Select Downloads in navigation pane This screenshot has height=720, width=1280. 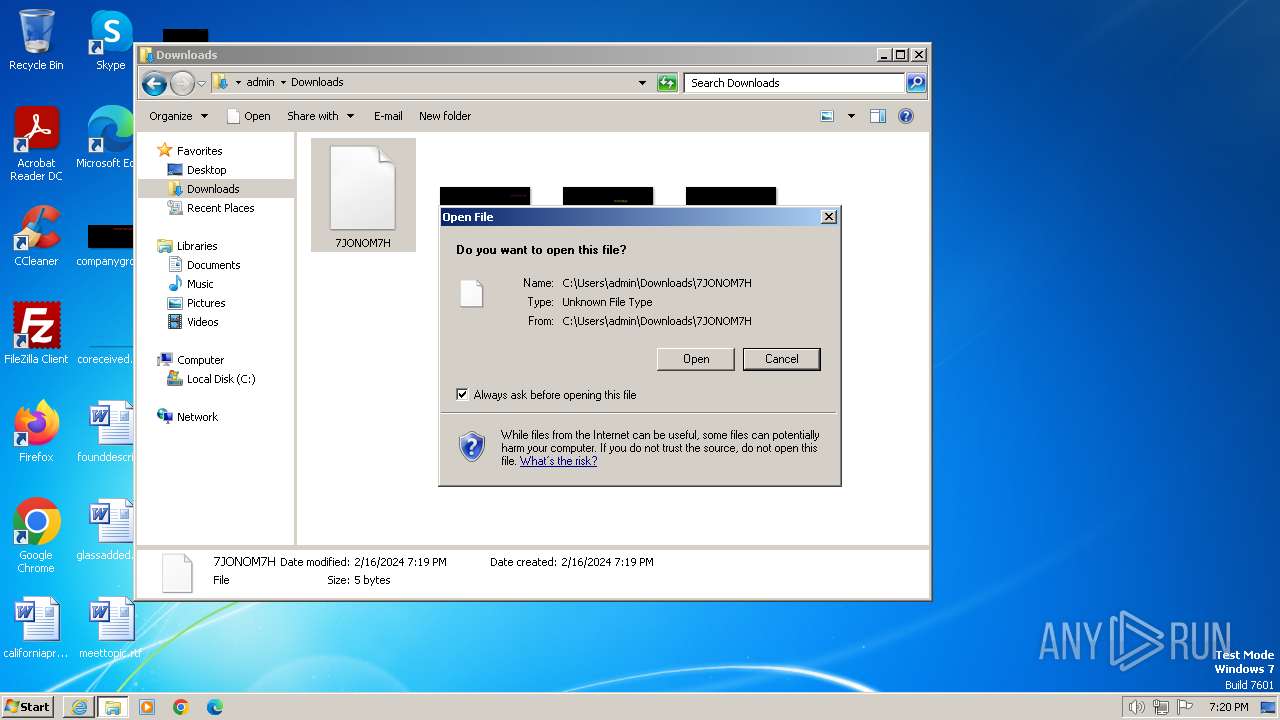pos(213,189)
